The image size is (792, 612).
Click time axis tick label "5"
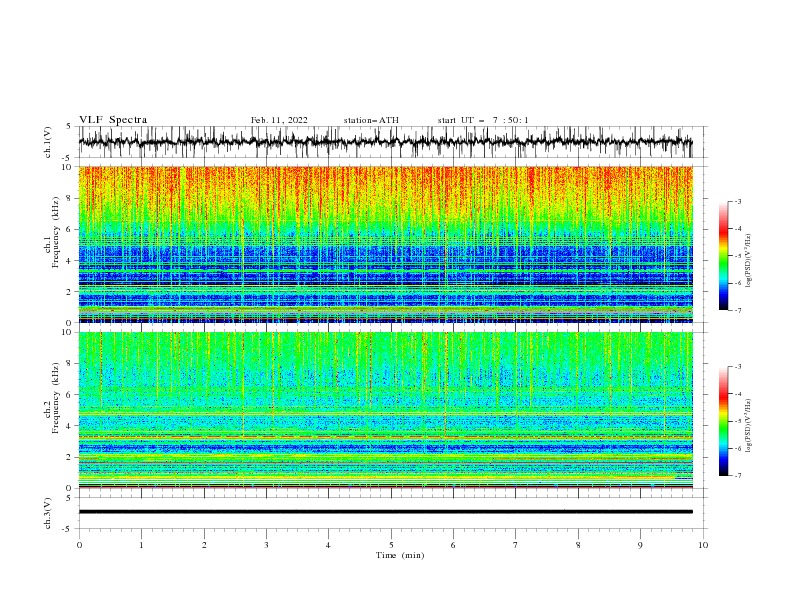(x=391, y=545)
